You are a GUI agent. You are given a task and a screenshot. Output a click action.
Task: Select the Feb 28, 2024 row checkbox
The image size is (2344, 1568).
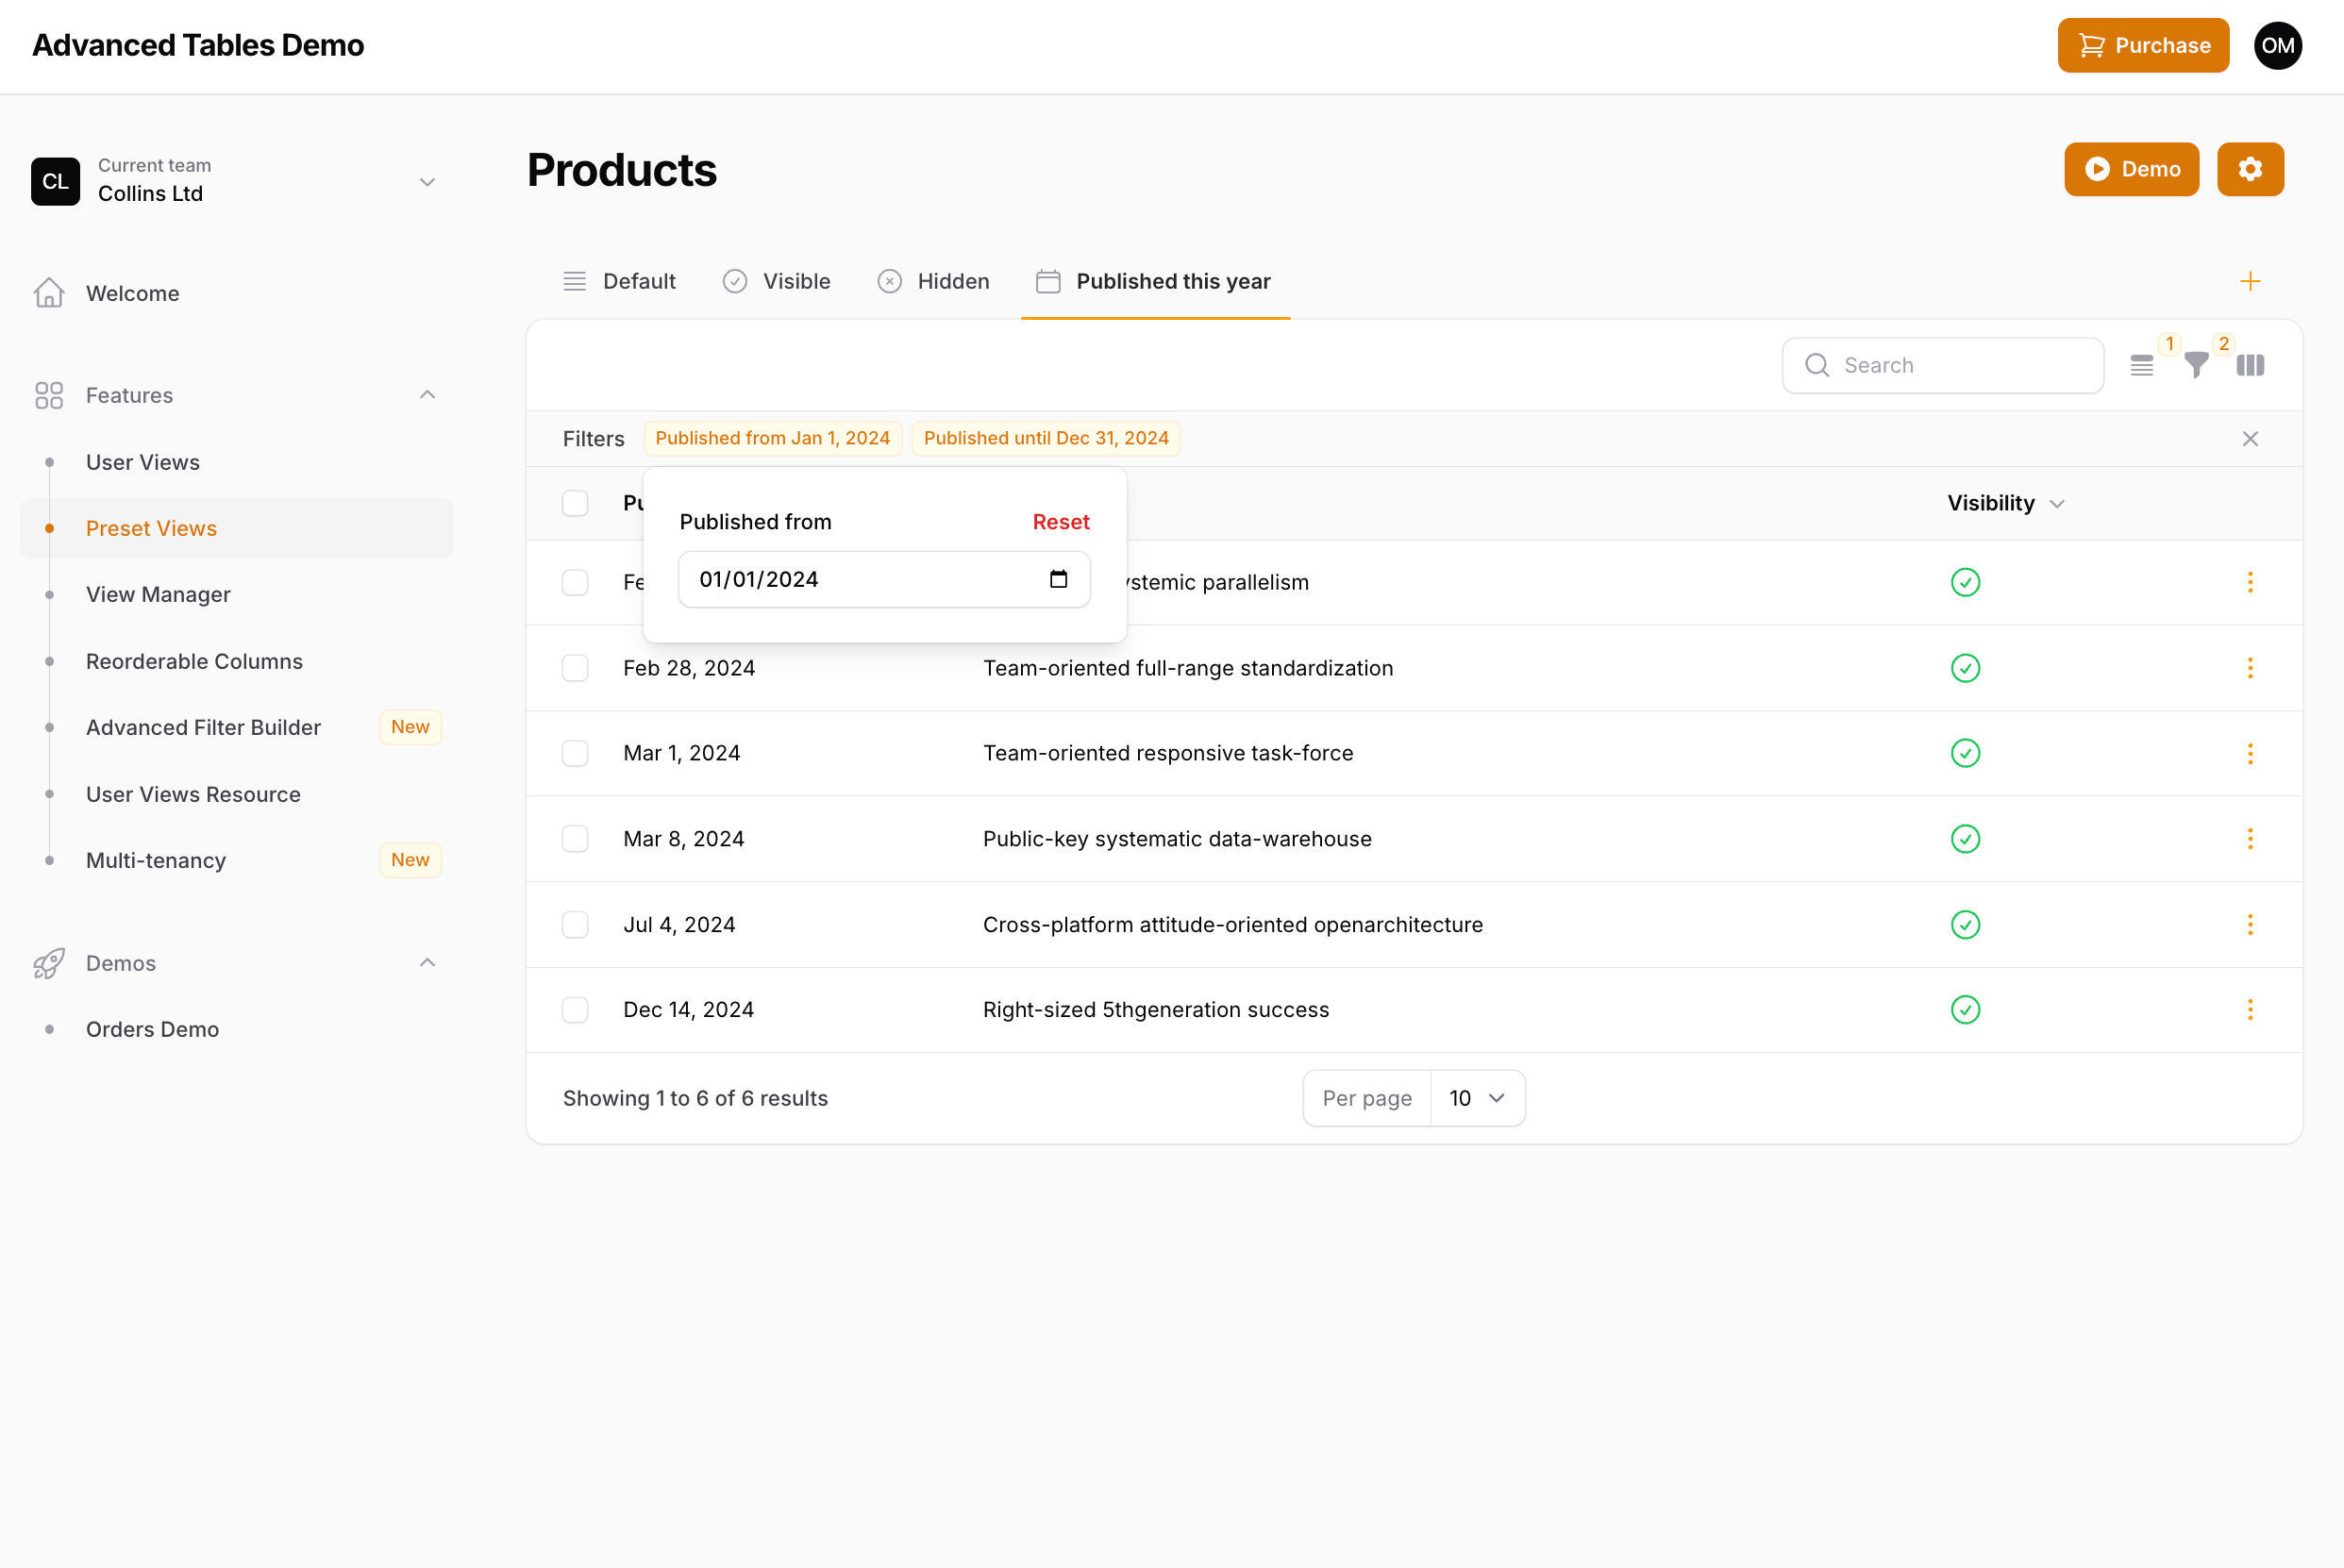click(575, 668)
